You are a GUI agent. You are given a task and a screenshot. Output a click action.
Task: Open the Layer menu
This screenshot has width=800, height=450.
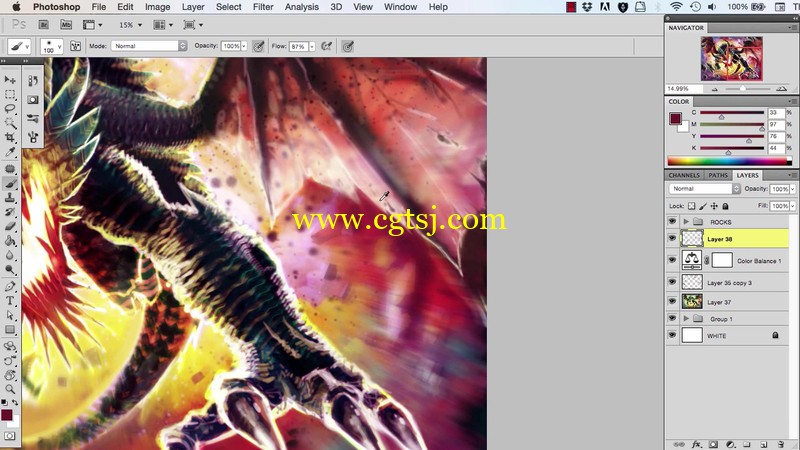(193, 7)
